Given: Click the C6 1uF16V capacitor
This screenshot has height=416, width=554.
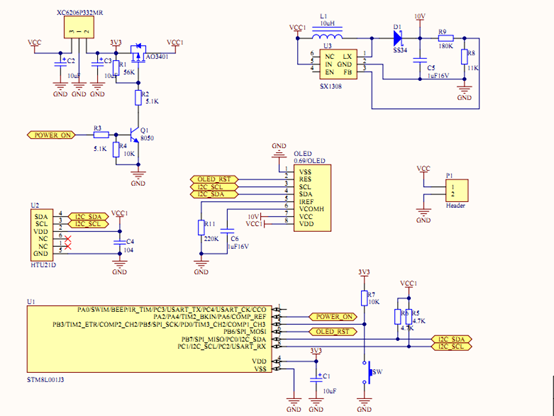Looking at the screenshot, I should point(227,231).
